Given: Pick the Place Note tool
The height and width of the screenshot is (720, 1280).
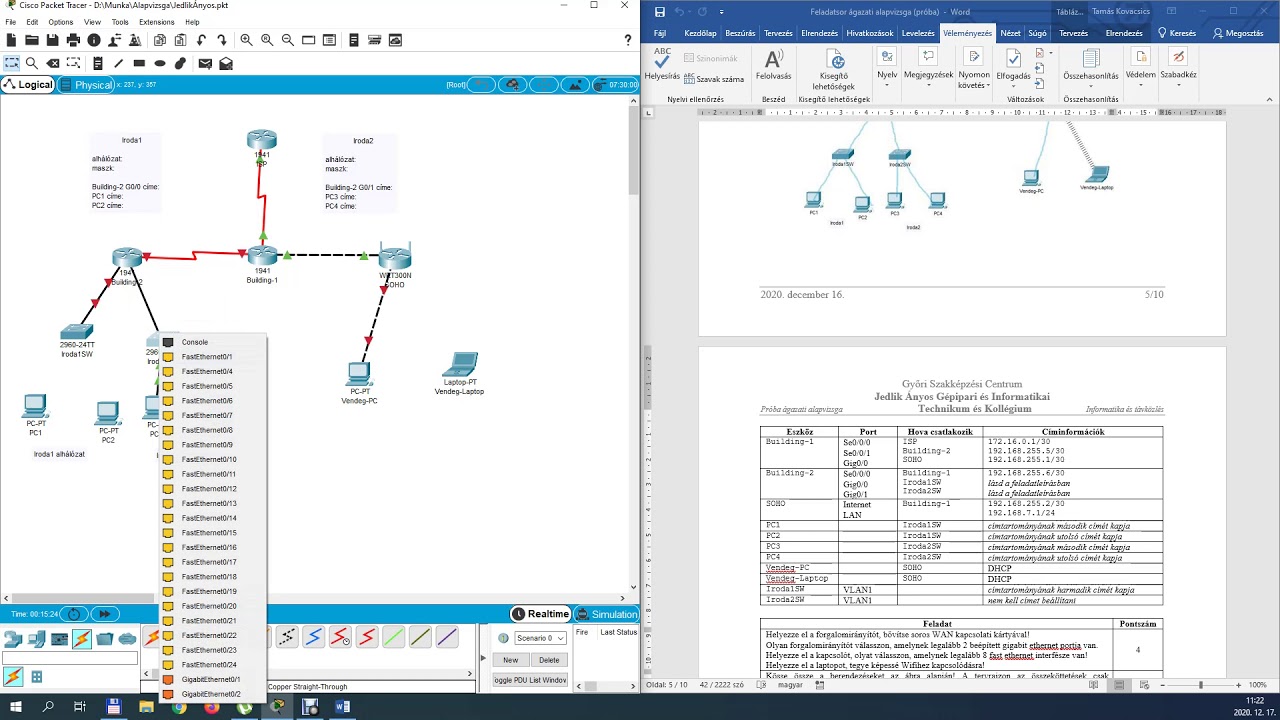Looking at the screenshot, I should tap(96, 63).
